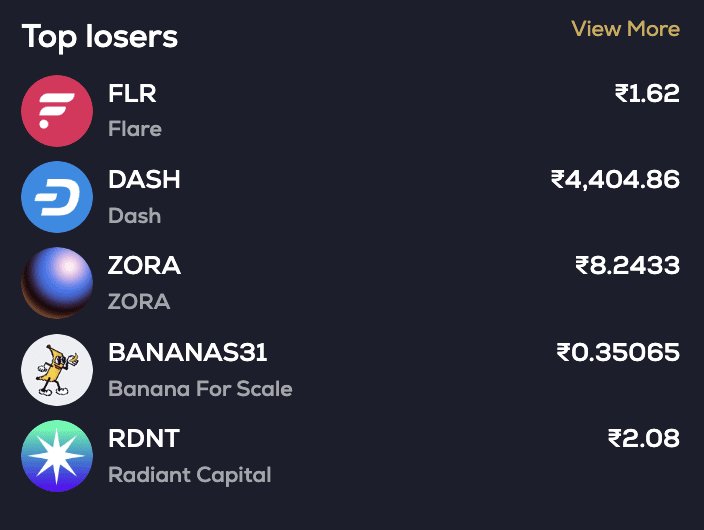
Task: Open the View More link
Action: 625,29
